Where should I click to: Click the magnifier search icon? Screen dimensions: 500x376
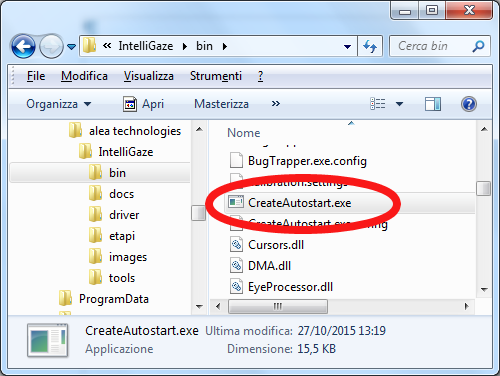pos(478,46)
